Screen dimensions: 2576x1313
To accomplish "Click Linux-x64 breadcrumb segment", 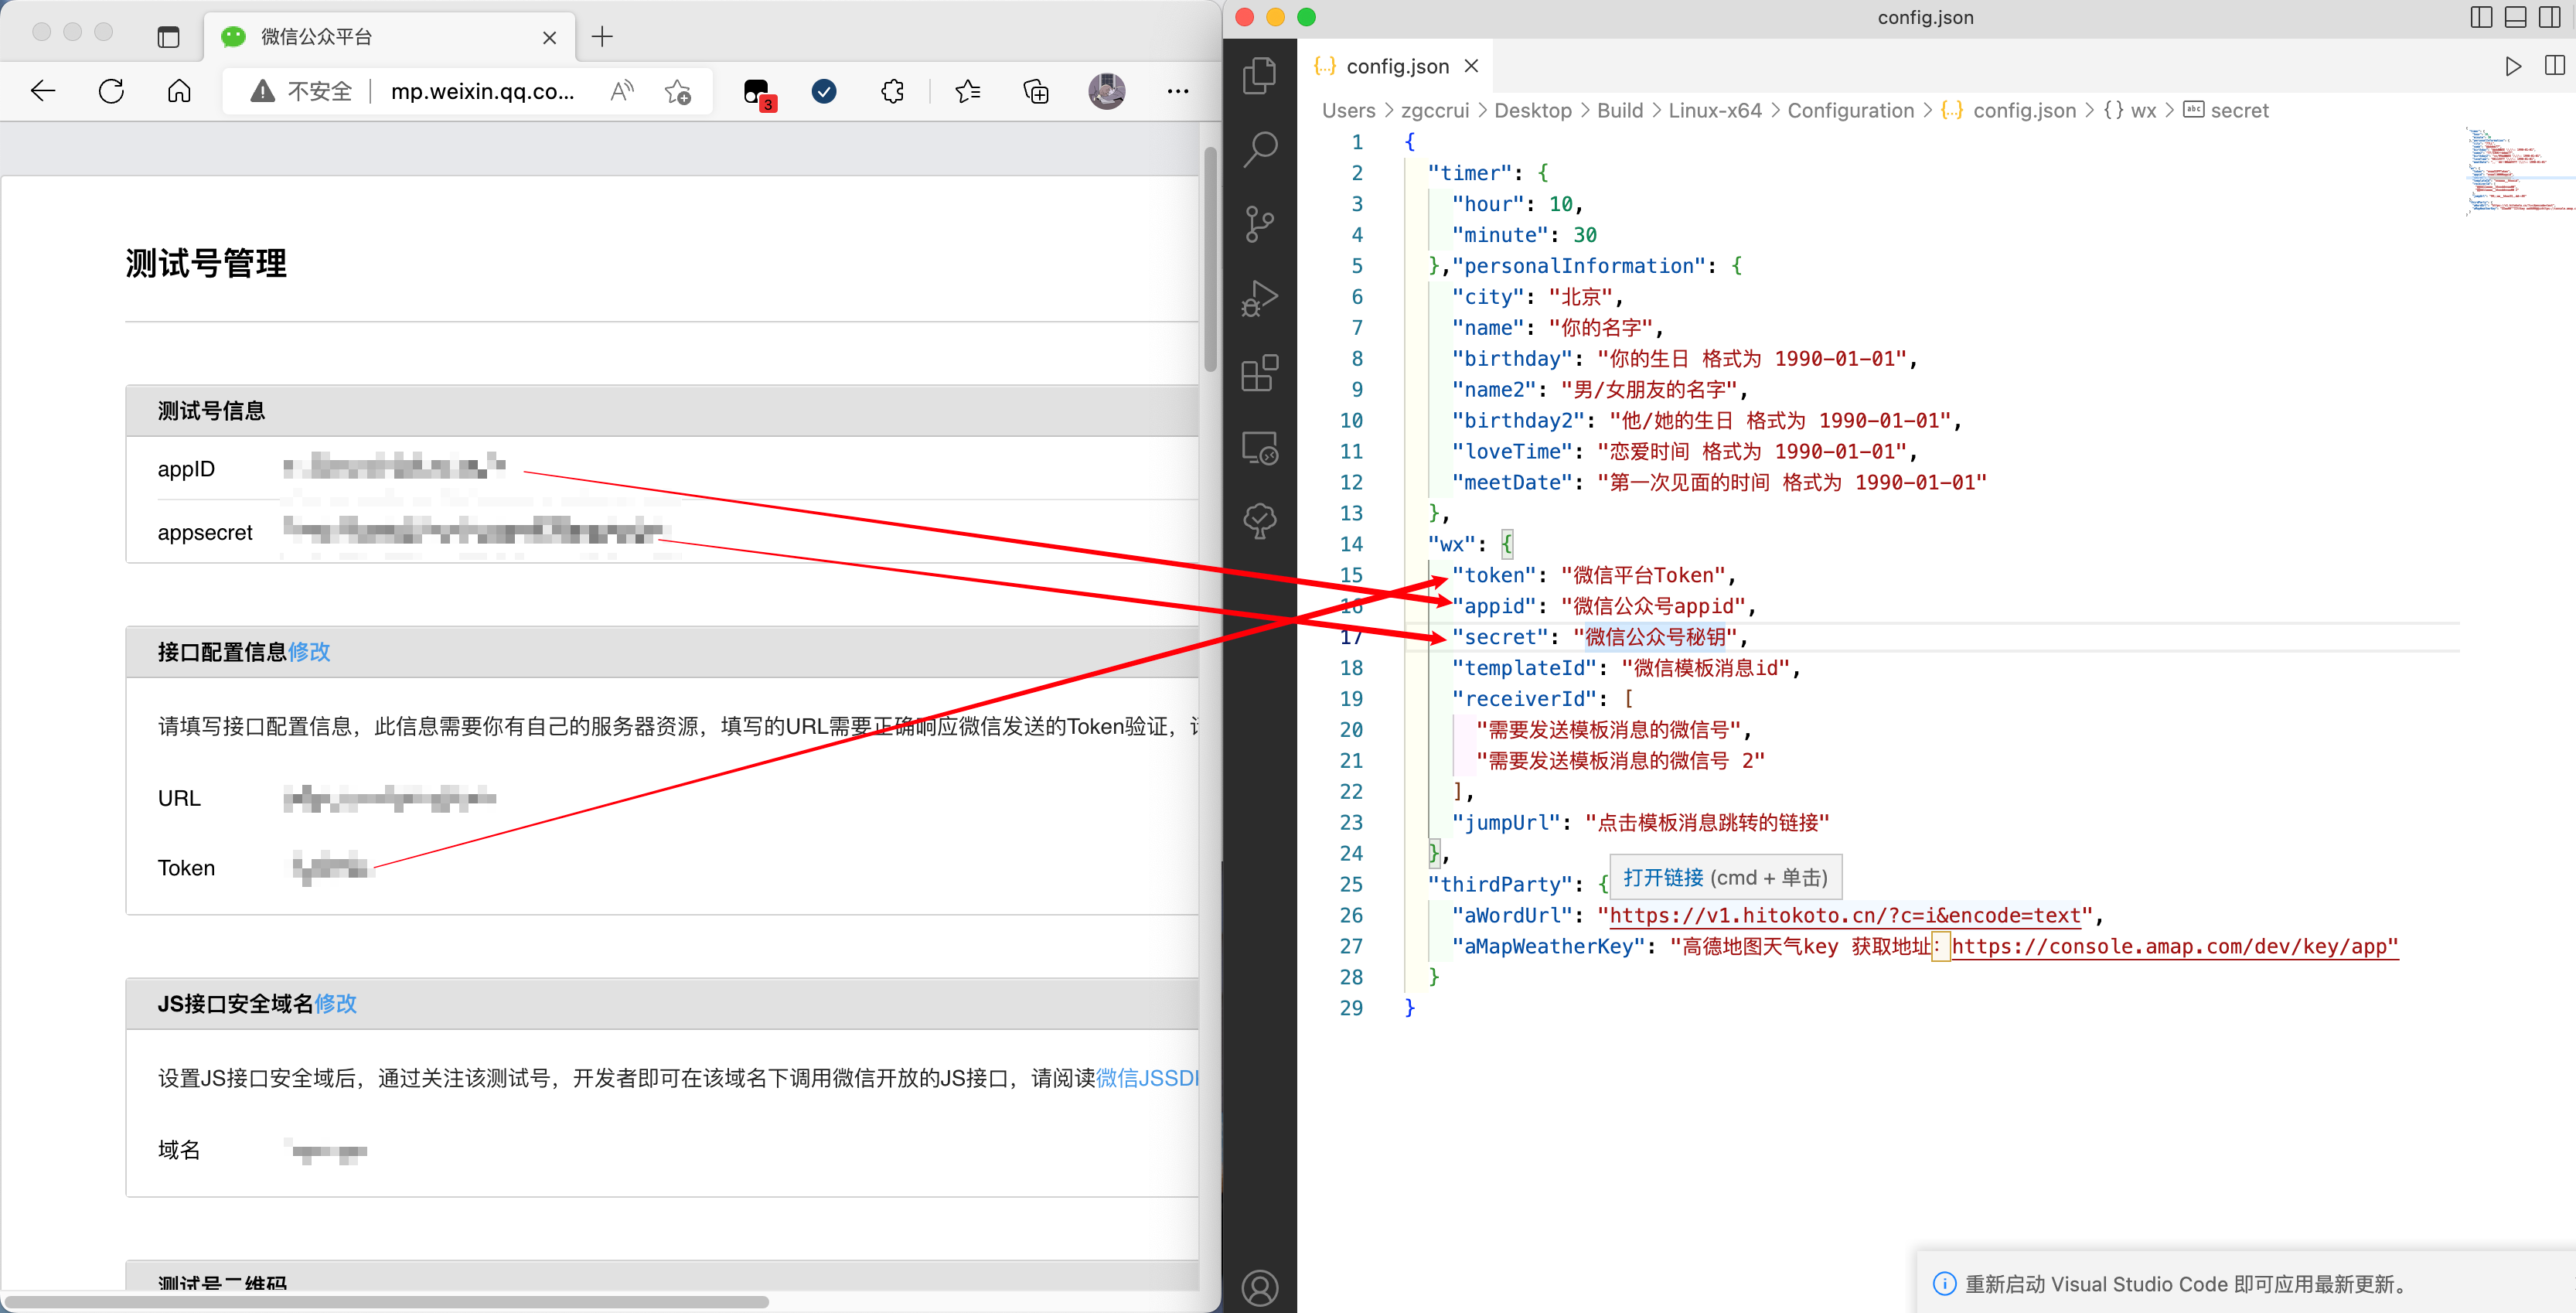I will (x=1715, y=111).
